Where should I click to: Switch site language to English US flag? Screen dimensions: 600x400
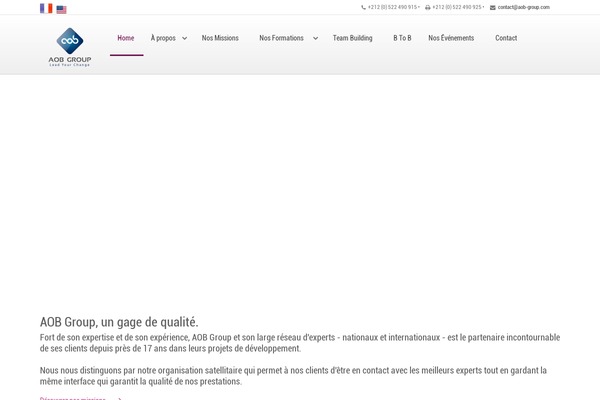61,10
